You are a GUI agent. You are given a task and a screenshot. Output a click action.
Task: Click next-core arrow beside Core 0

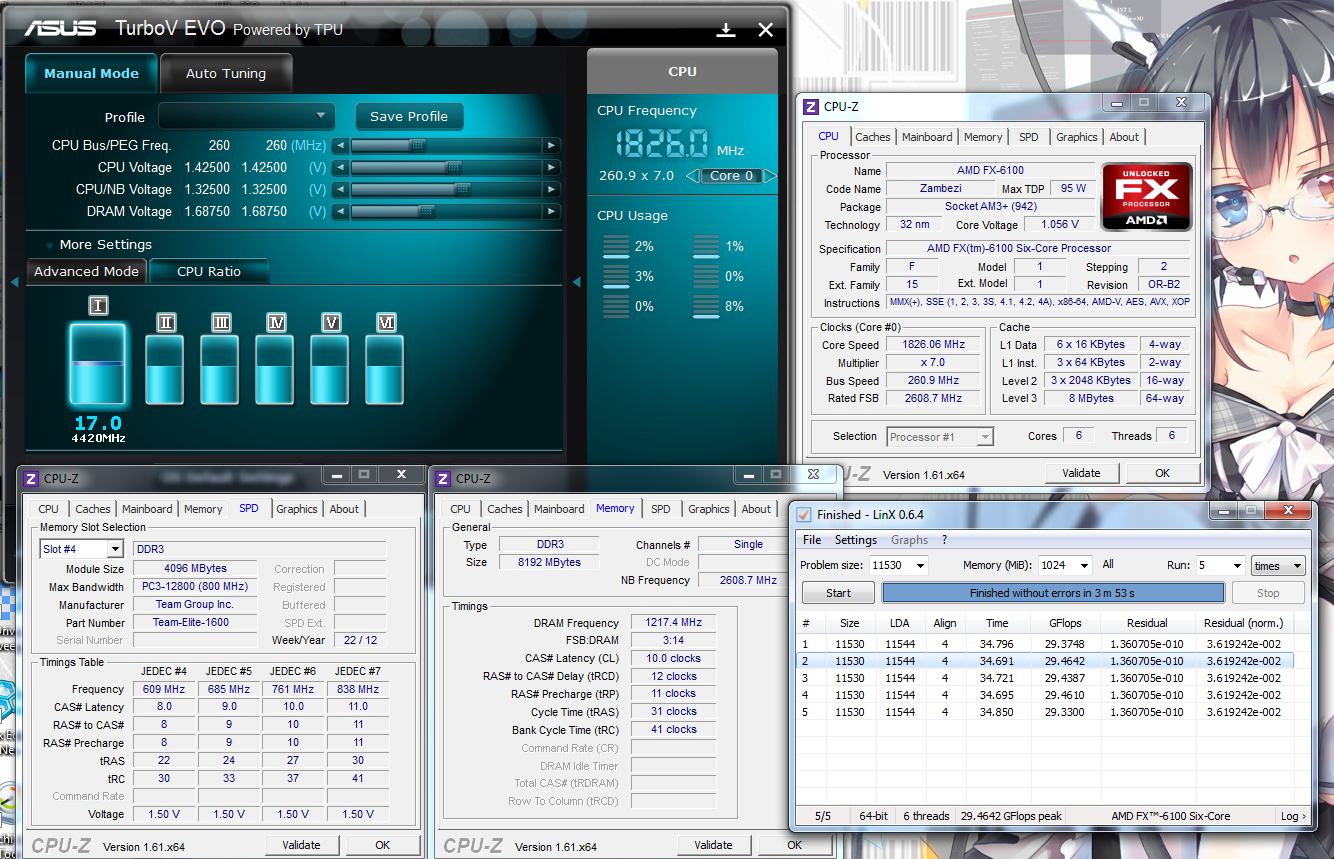coord(770,176)
